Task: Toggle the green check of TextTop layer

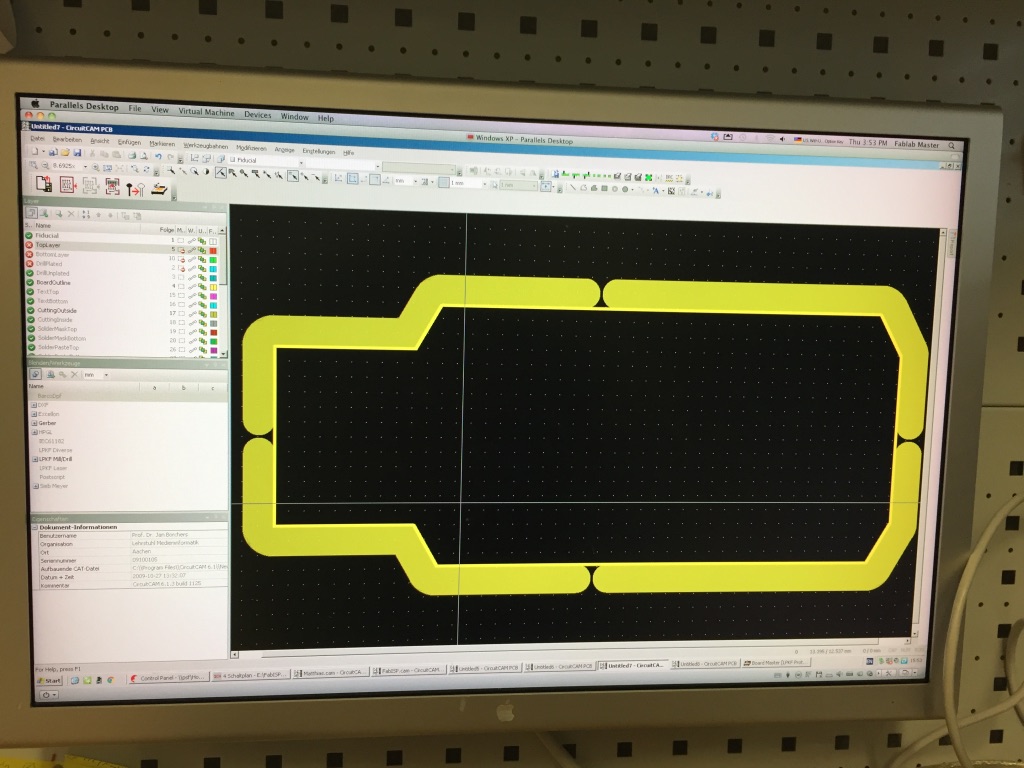Action: coord(29,291)
